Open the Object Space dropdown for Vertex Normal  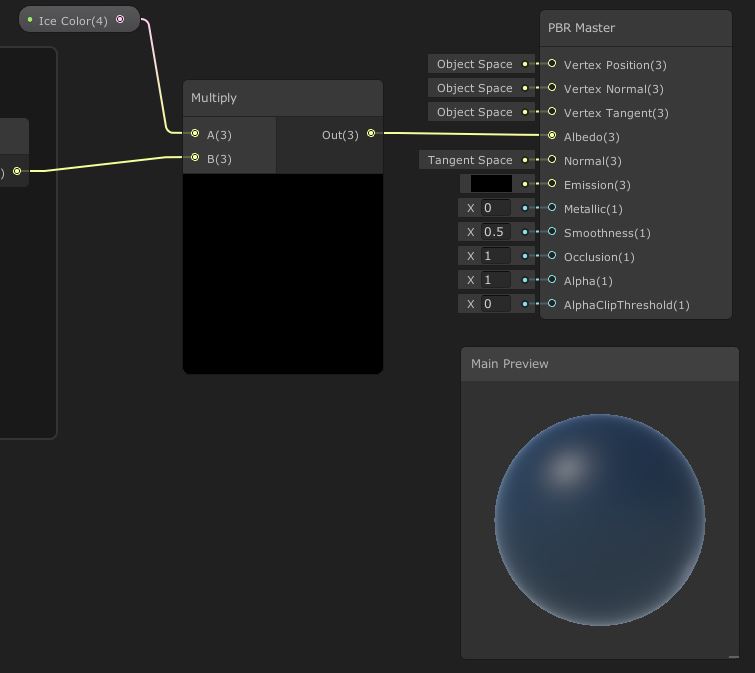(474, 88)
